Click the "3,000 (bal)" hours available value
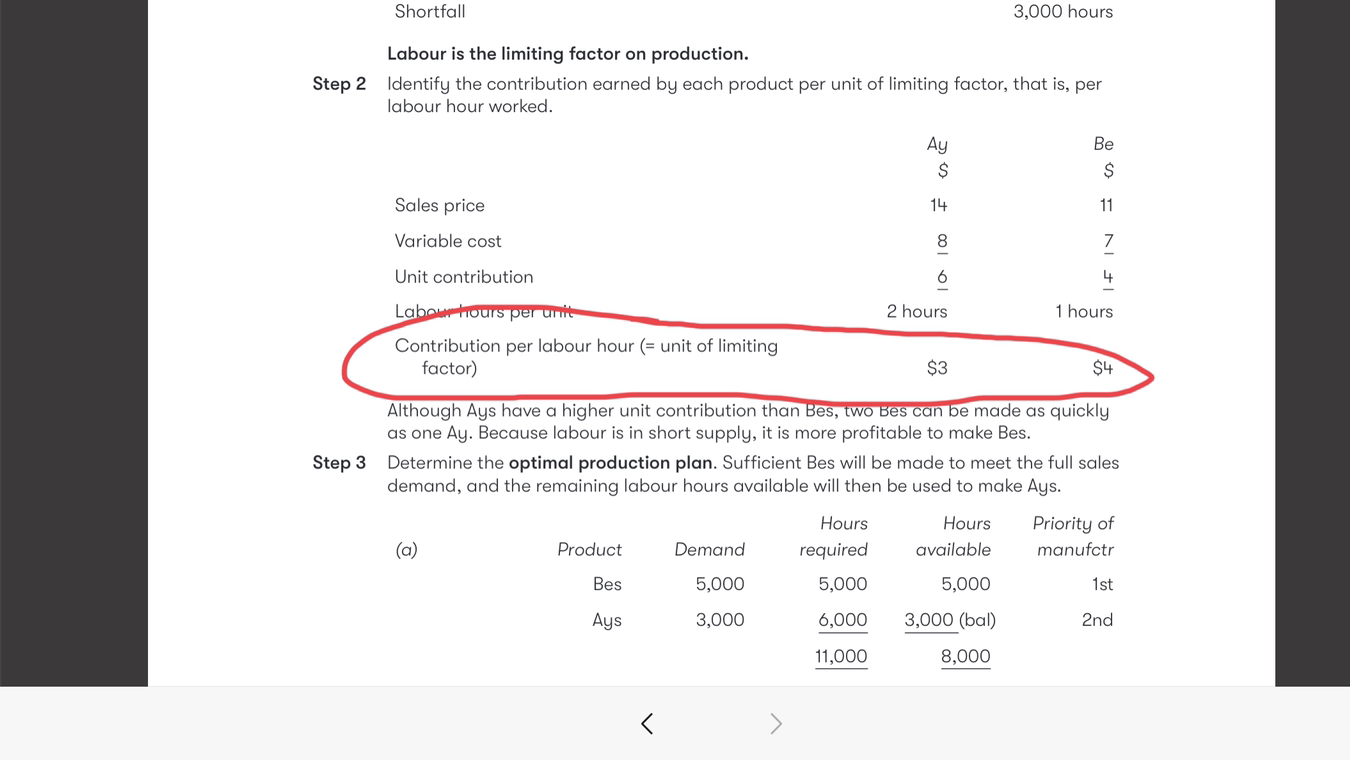This screenshot has width=1350, height=760. [x=950, y=620]
